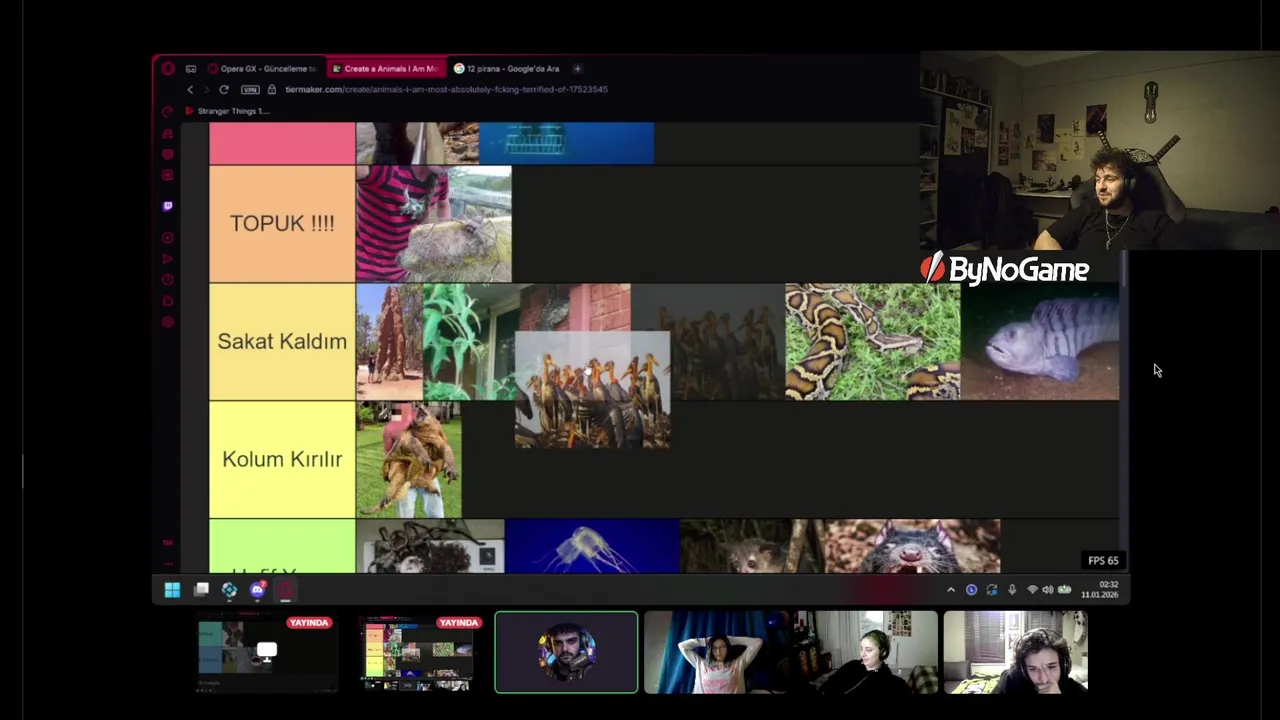This screenshot has width=1280, height=720.
Task: Open a new tab with the plus button
Action: [578, 69]
